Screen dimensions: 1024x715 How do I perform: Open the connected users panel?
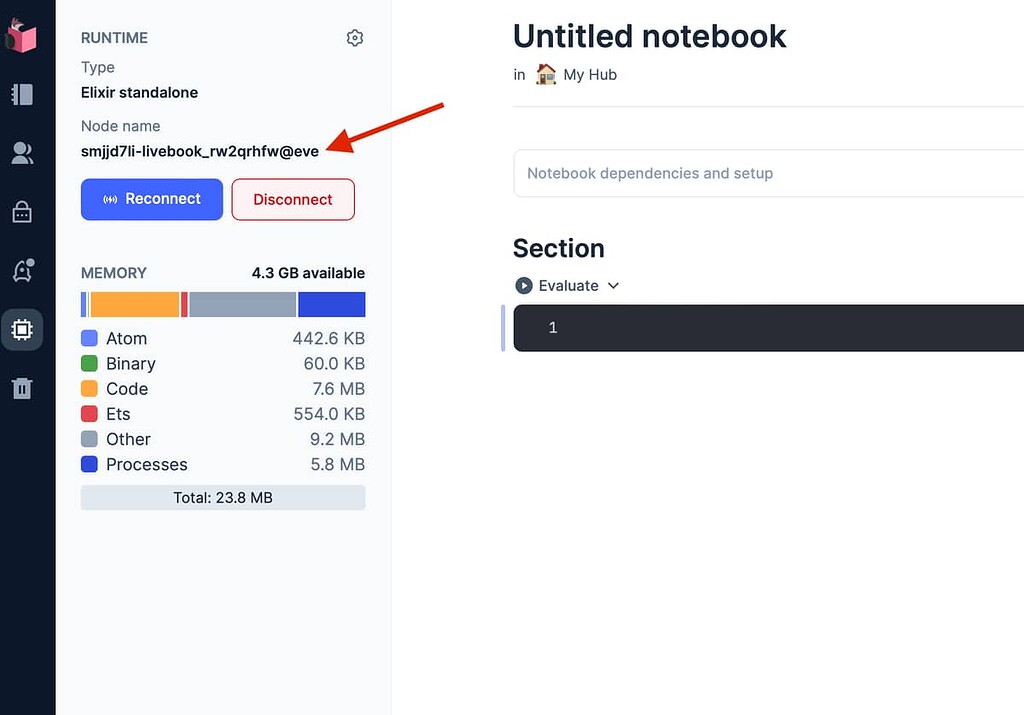(x=23, y=152)
